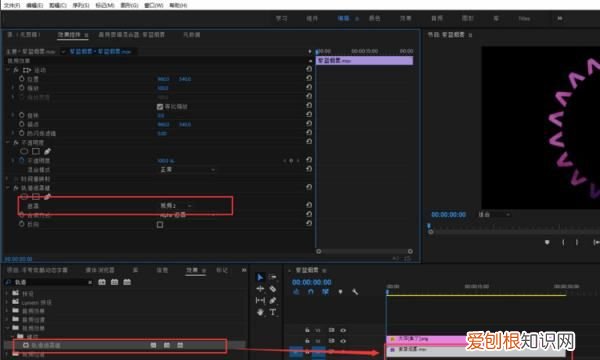Click the timeline panel timecode

pyautogui.click(x=311, y=282)
